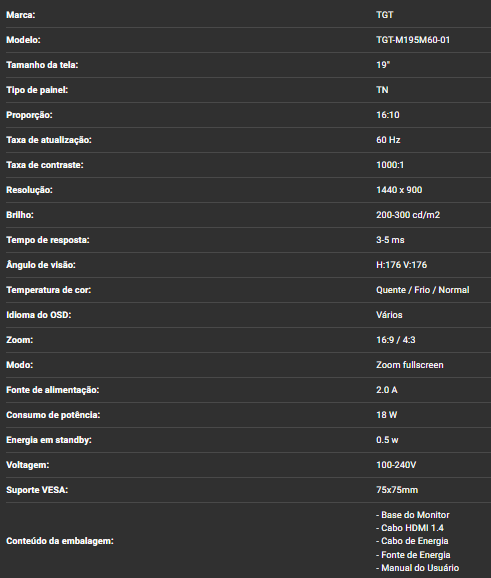491x578 pixels.
Task: Select the Manual do Usuário package item
Action: 418,568
